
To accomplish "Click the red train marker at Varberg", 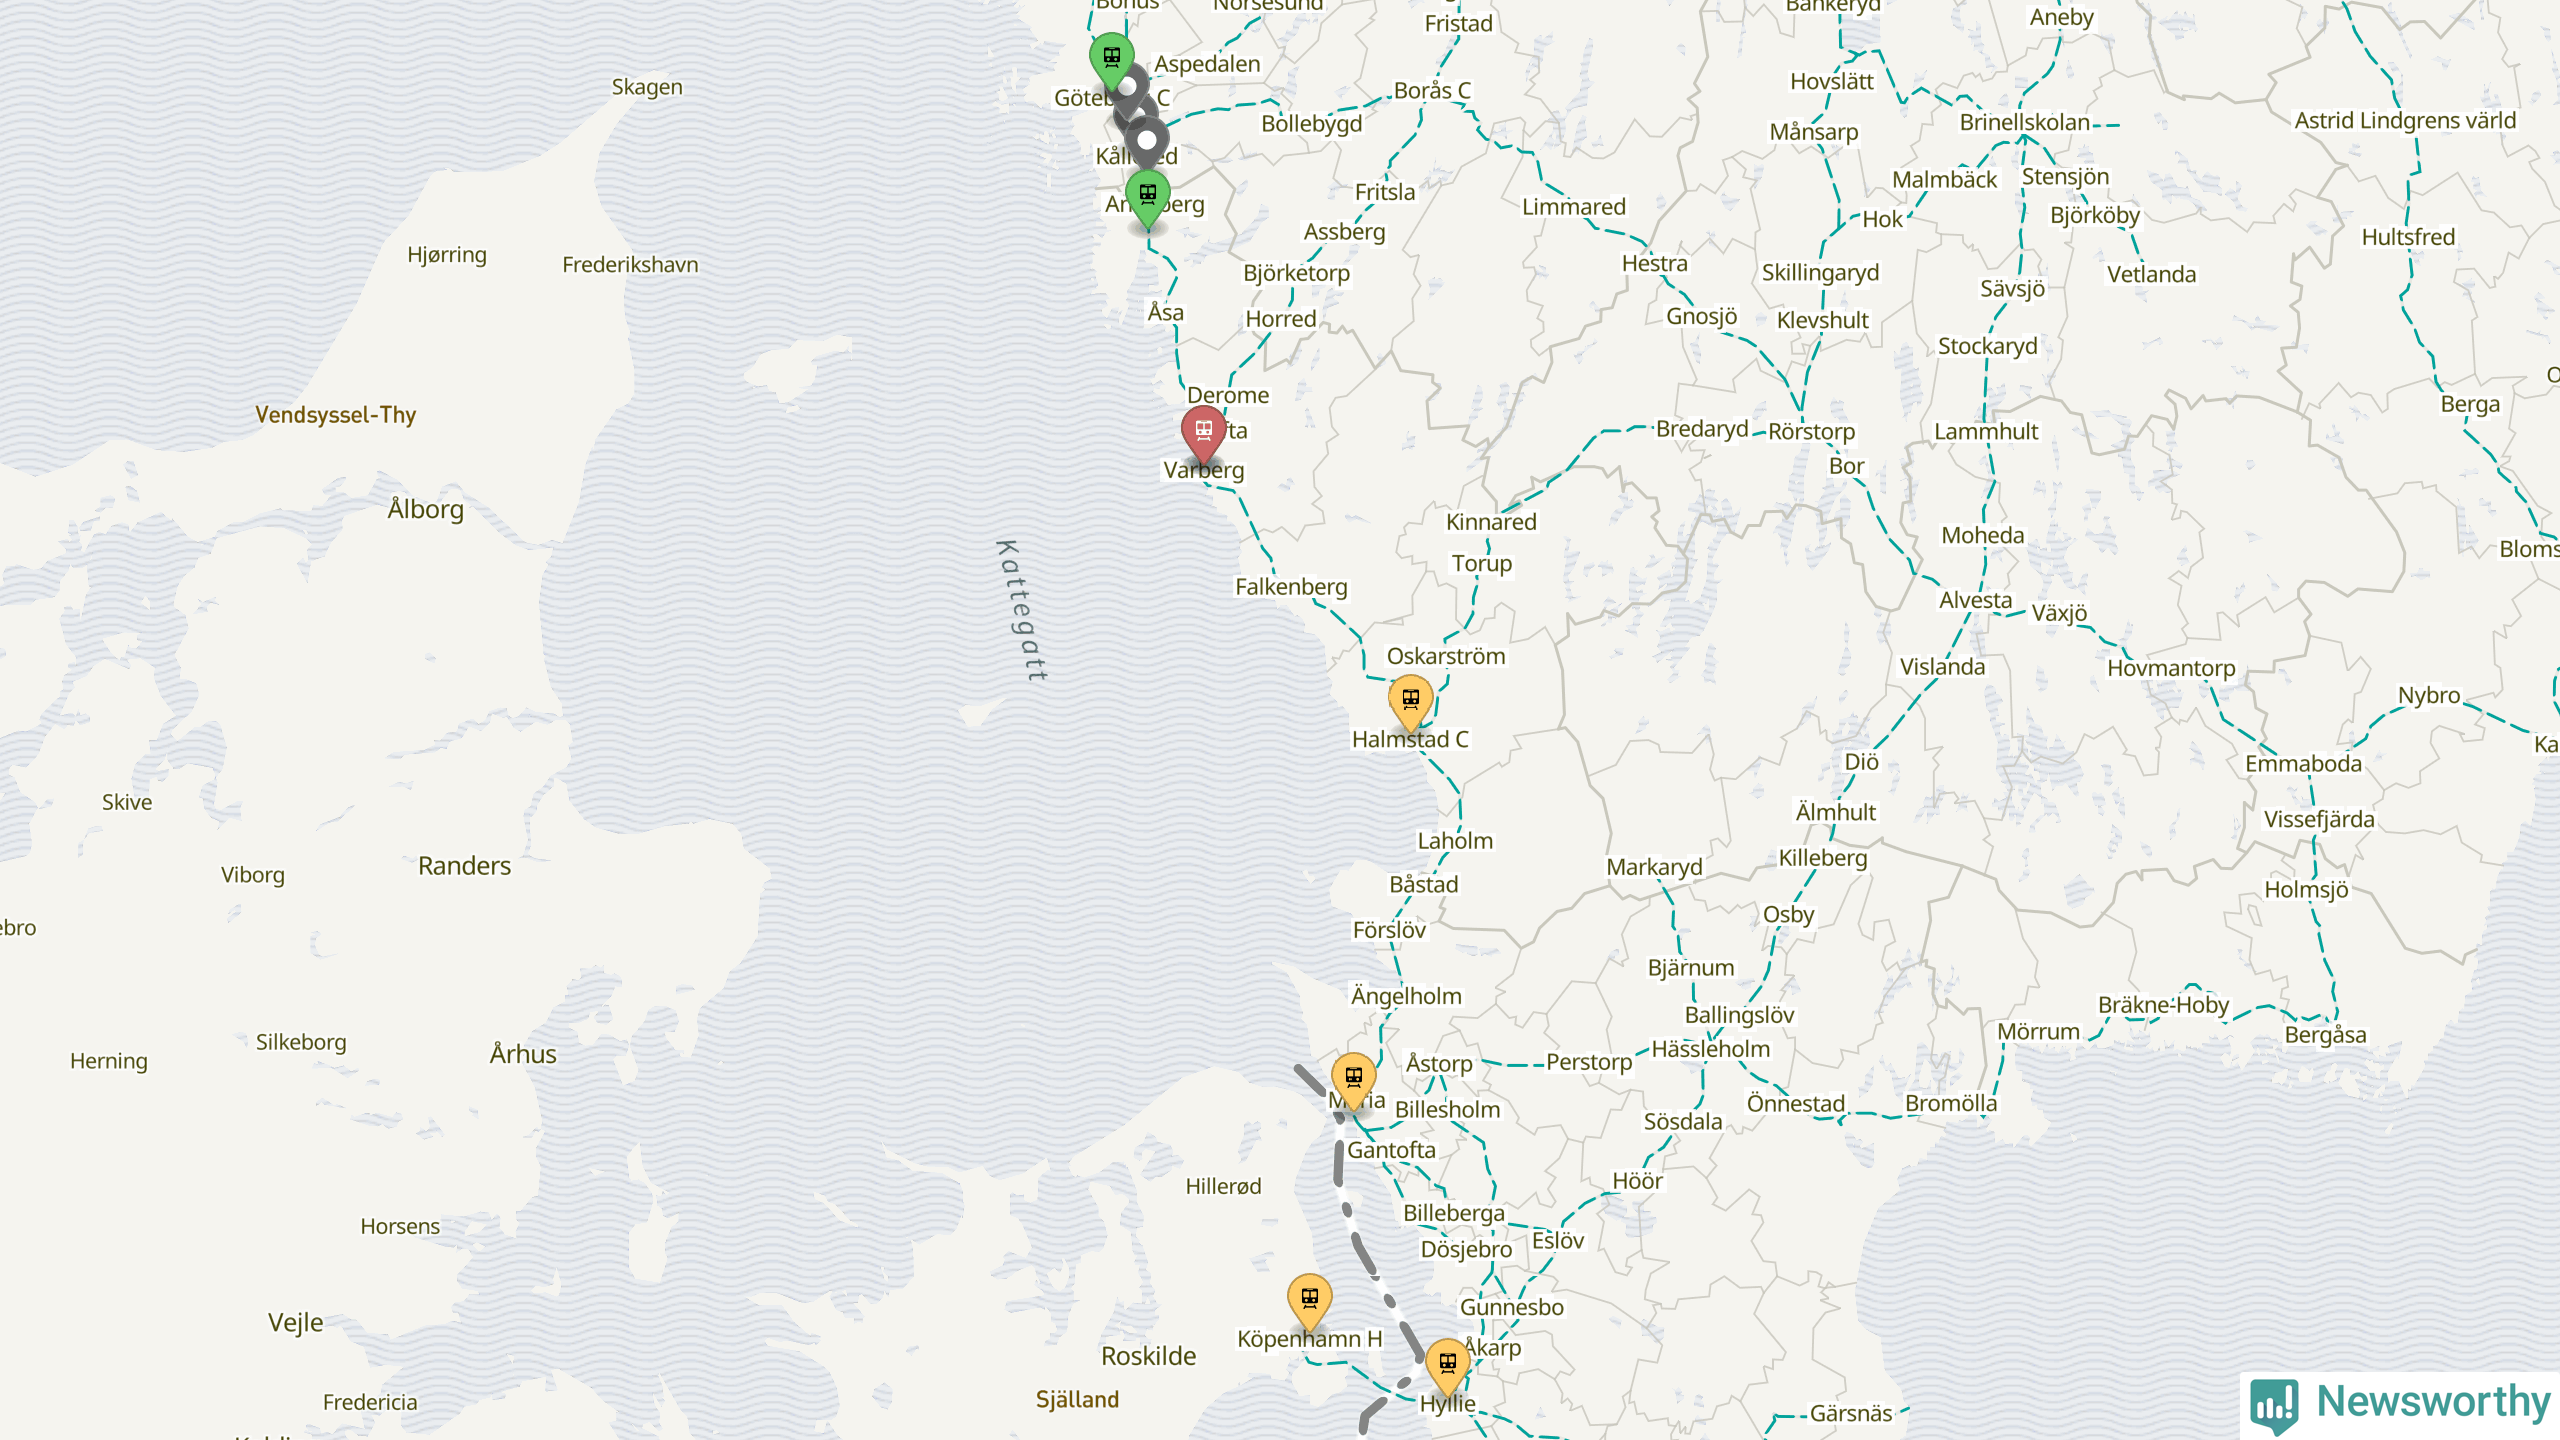I will click(x=1203, y=434).
